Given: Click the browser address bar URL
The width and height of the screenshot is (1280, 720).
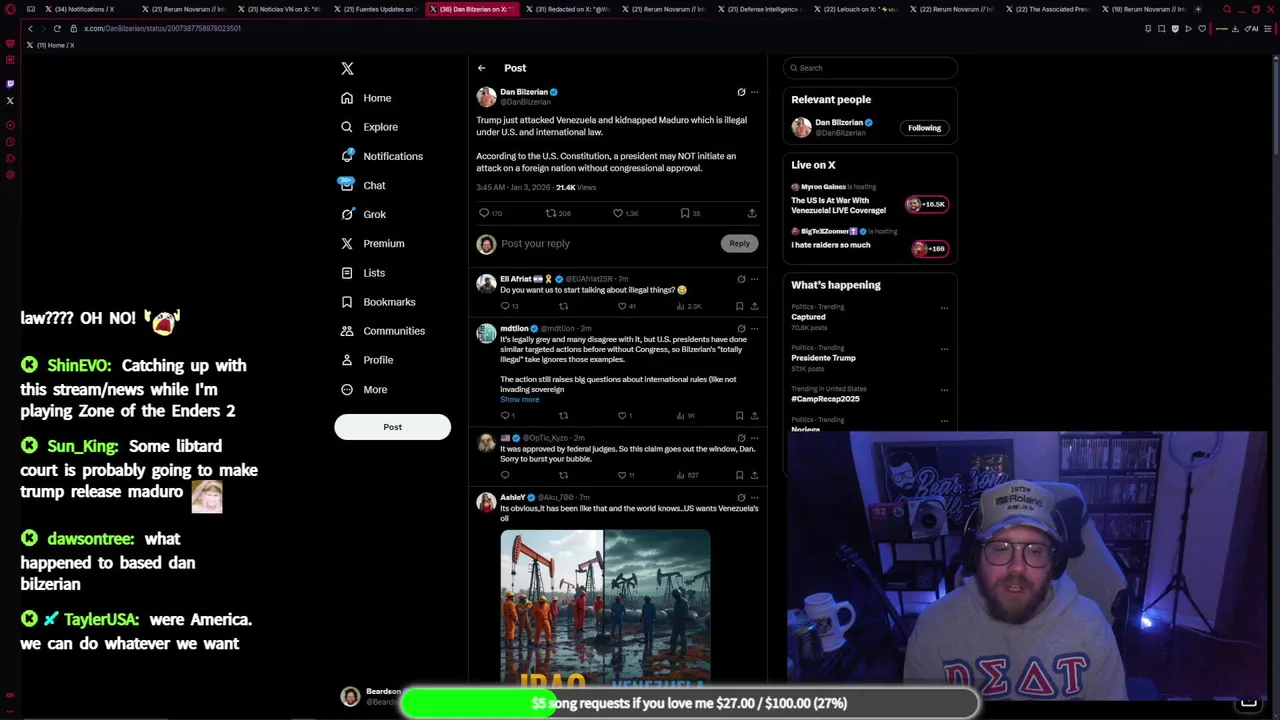Looking at the screenshot, I should [162, 28].
